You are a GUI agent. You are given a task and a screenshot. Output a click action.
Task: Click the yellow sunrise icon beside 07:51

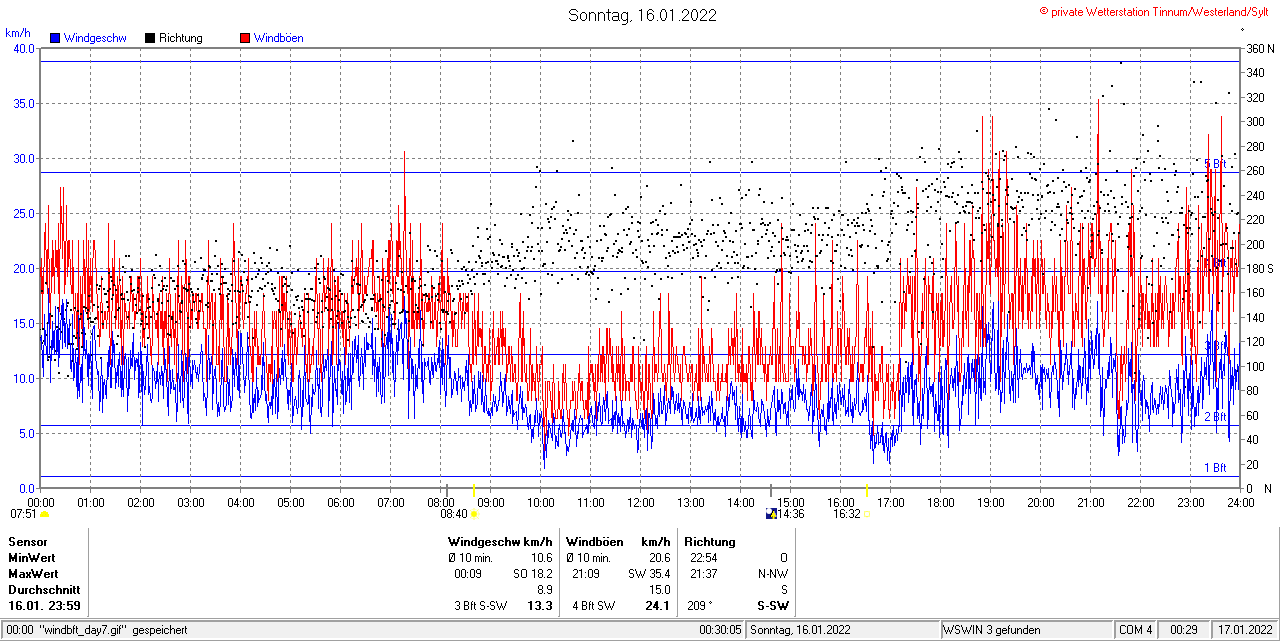(x=44, y=514)
